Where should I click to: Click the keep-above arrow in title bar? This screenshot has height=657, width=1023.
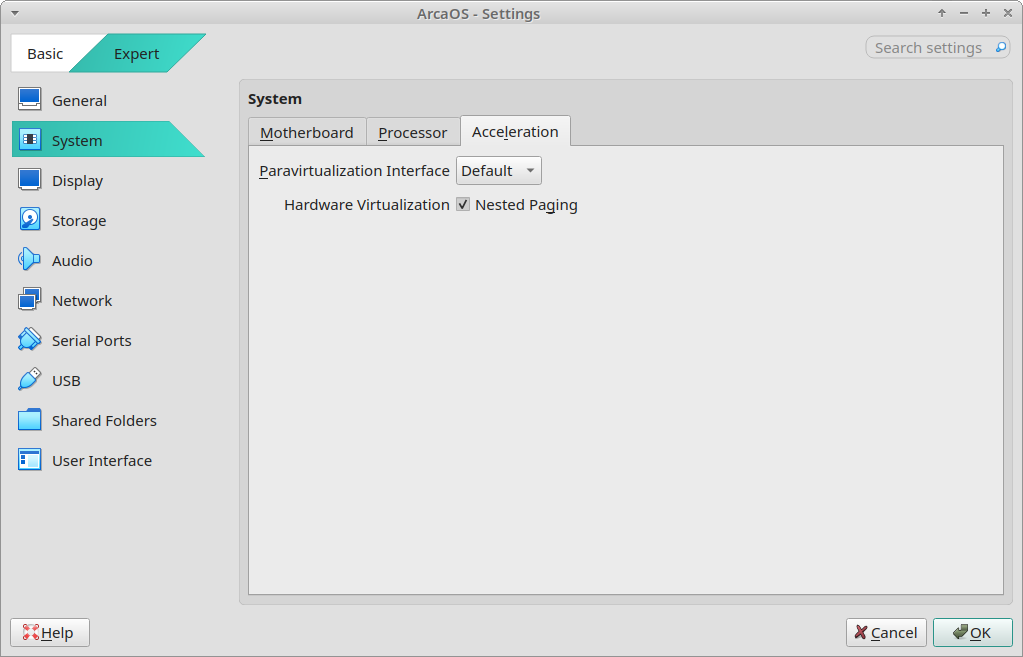click(941, 13)
